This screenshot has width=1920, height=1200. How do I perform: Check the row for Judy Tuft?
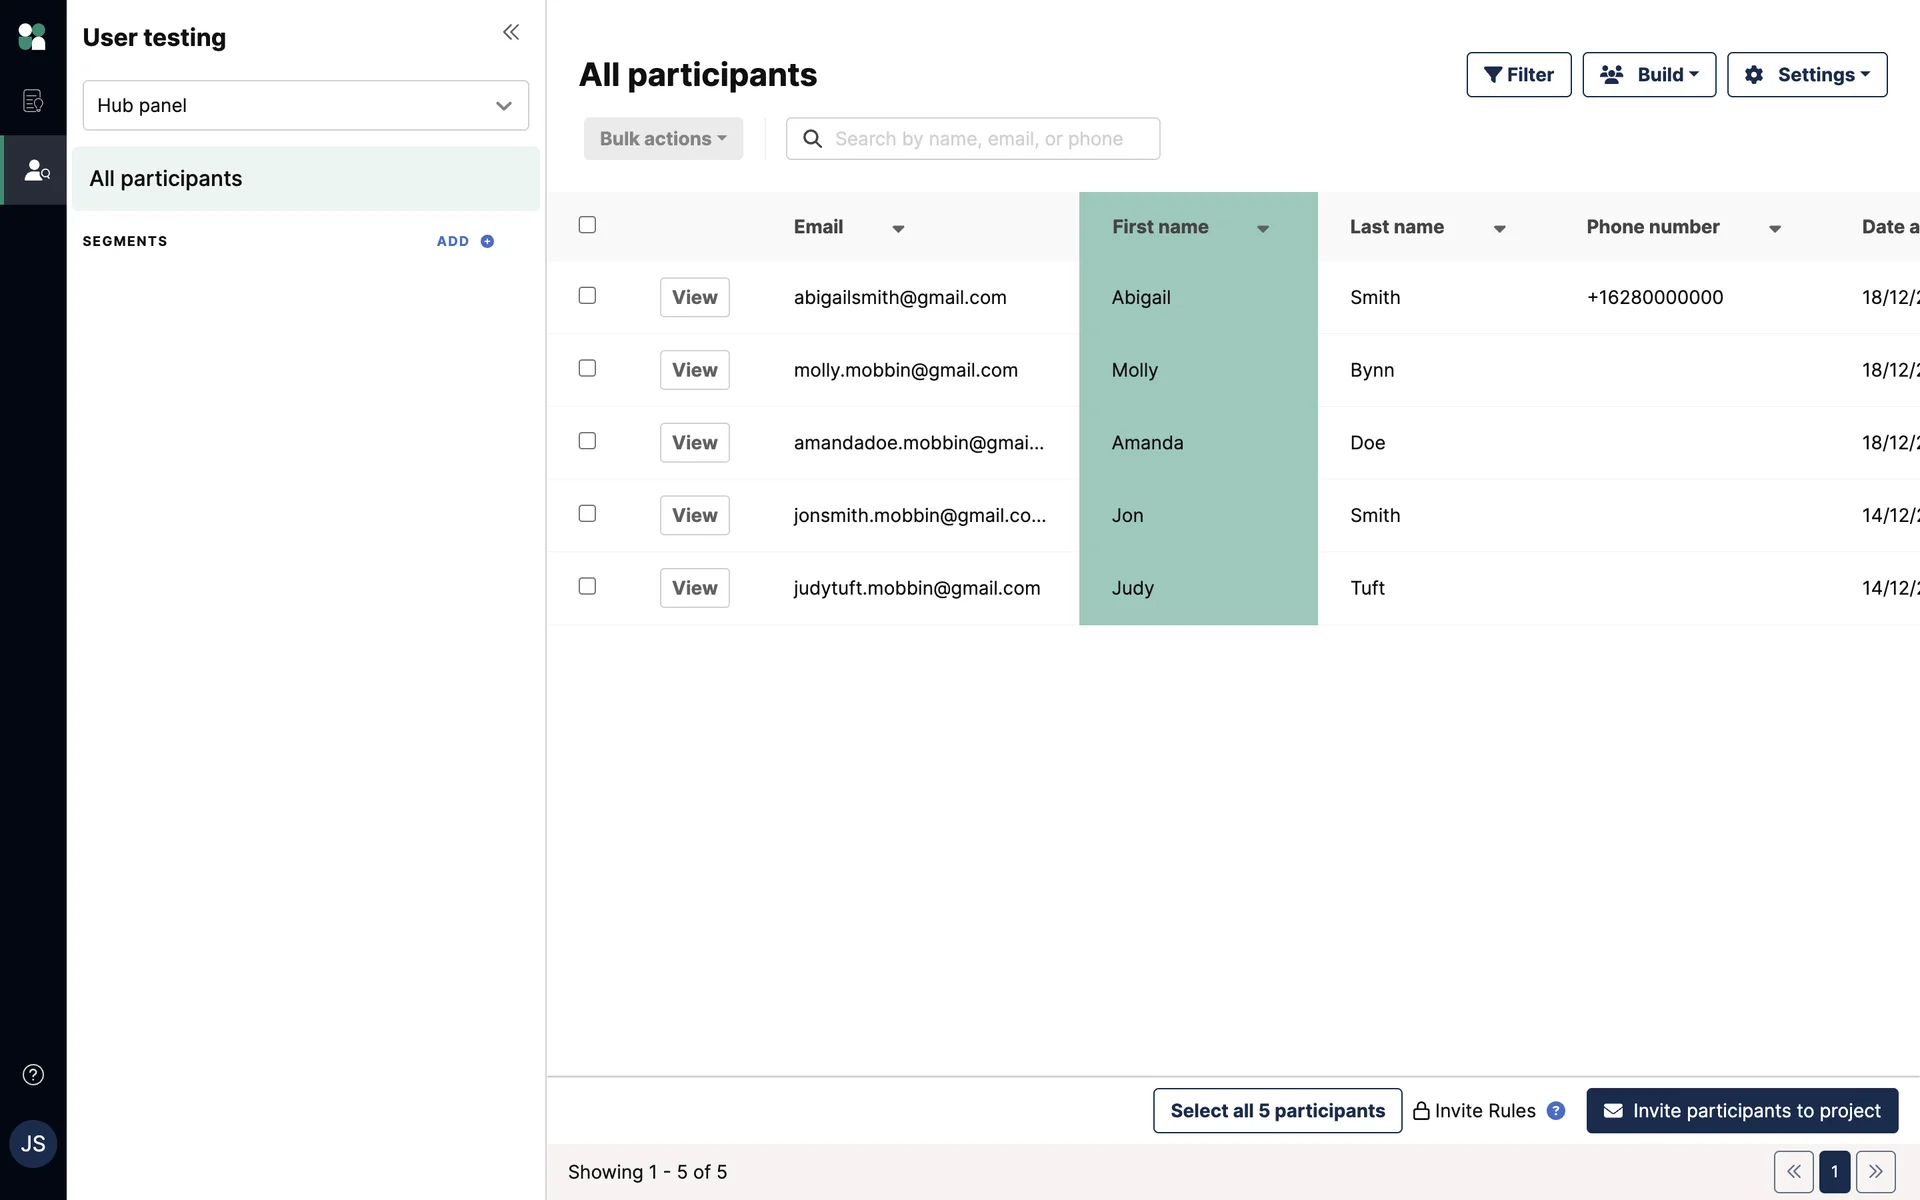(x=587, y=586)
